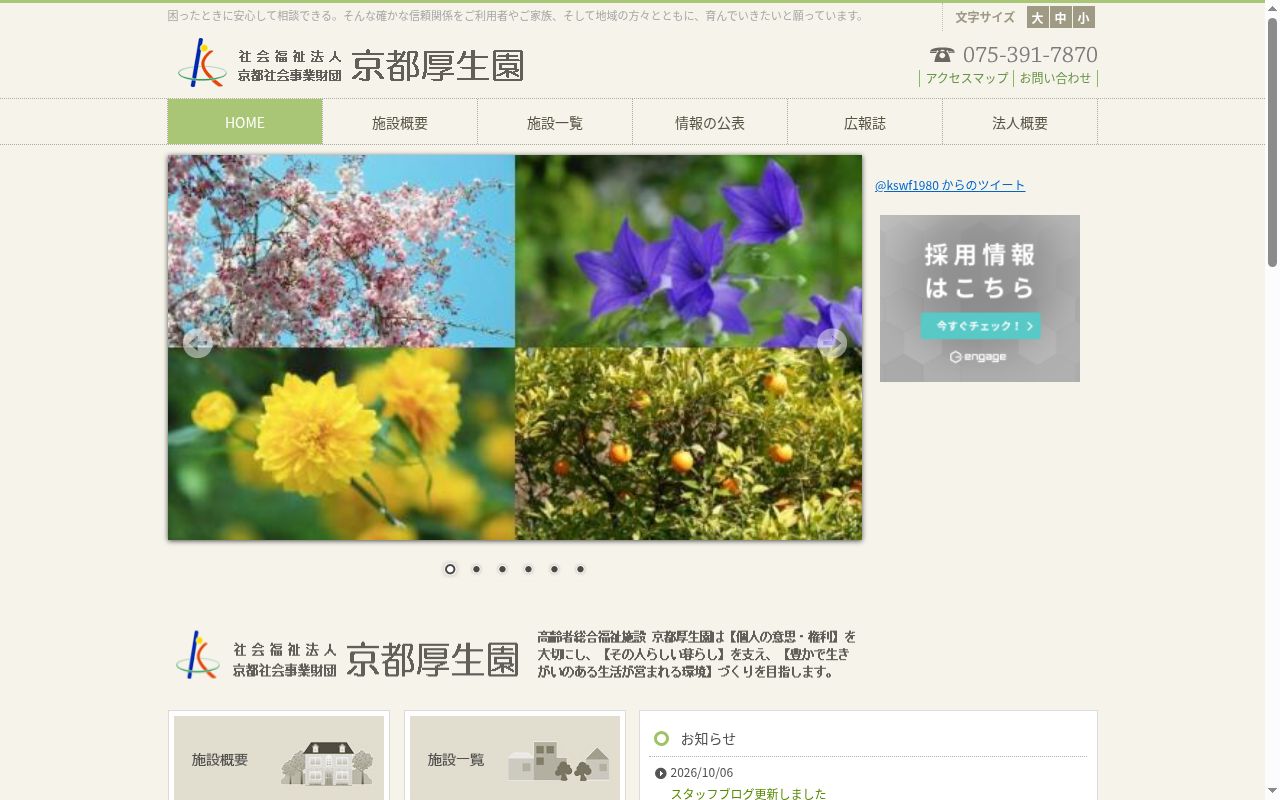Open the 情報の公表 navigation tab
1280x800 pixels.
pyautogui.click(x=710, y=122)
